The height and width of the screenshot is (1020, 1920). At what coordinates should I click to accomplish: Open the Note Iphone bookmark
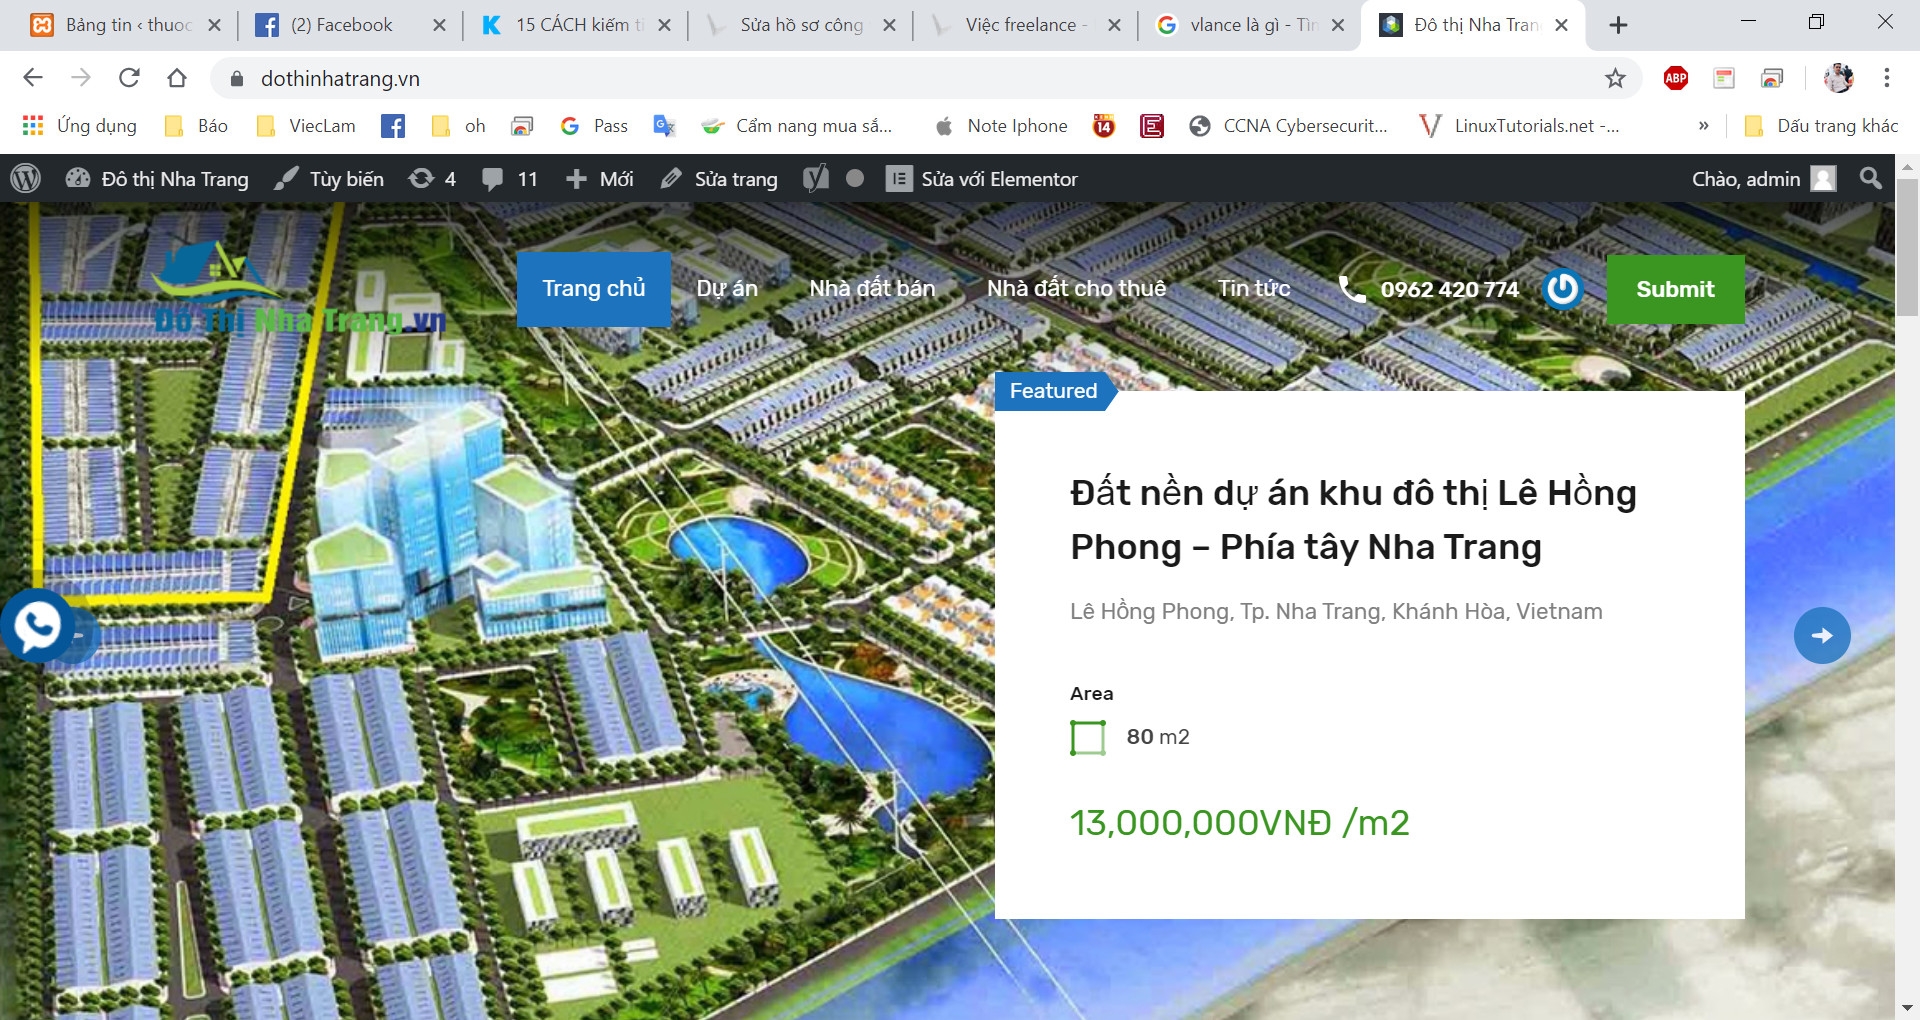coord(1001,126)
